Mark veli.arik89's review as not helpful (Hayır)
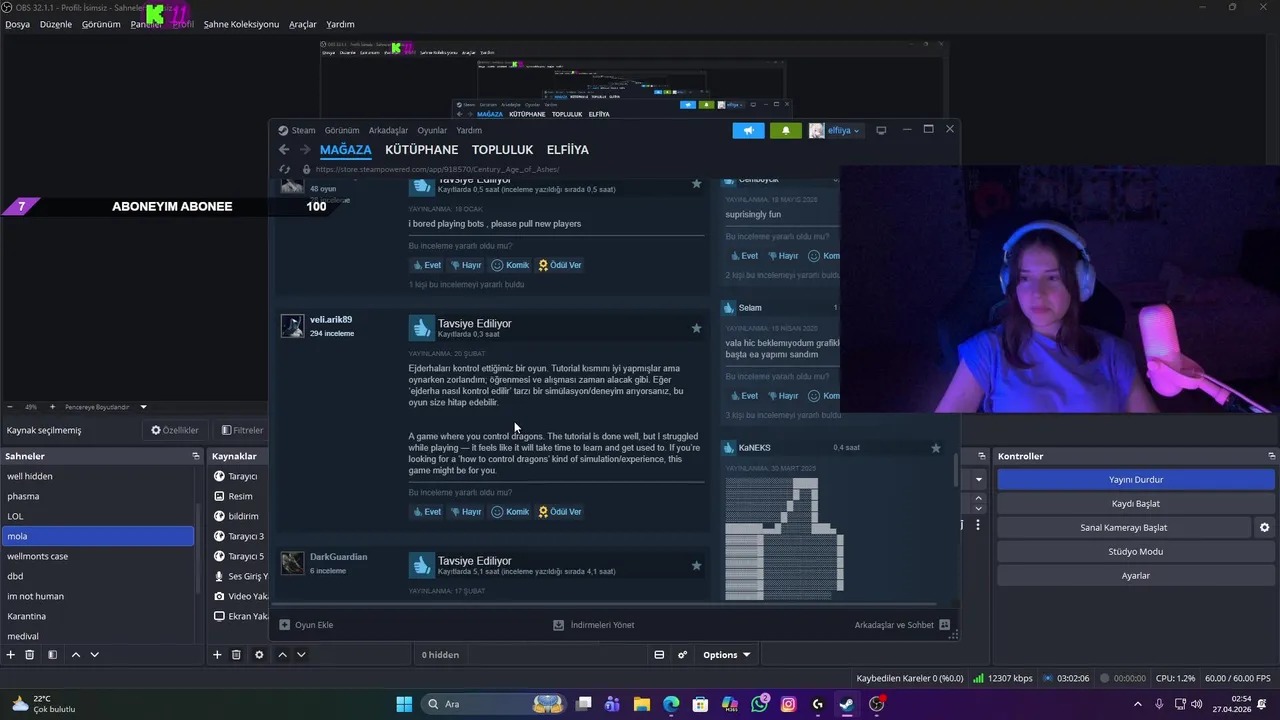1280x720 pixels. 466,512
